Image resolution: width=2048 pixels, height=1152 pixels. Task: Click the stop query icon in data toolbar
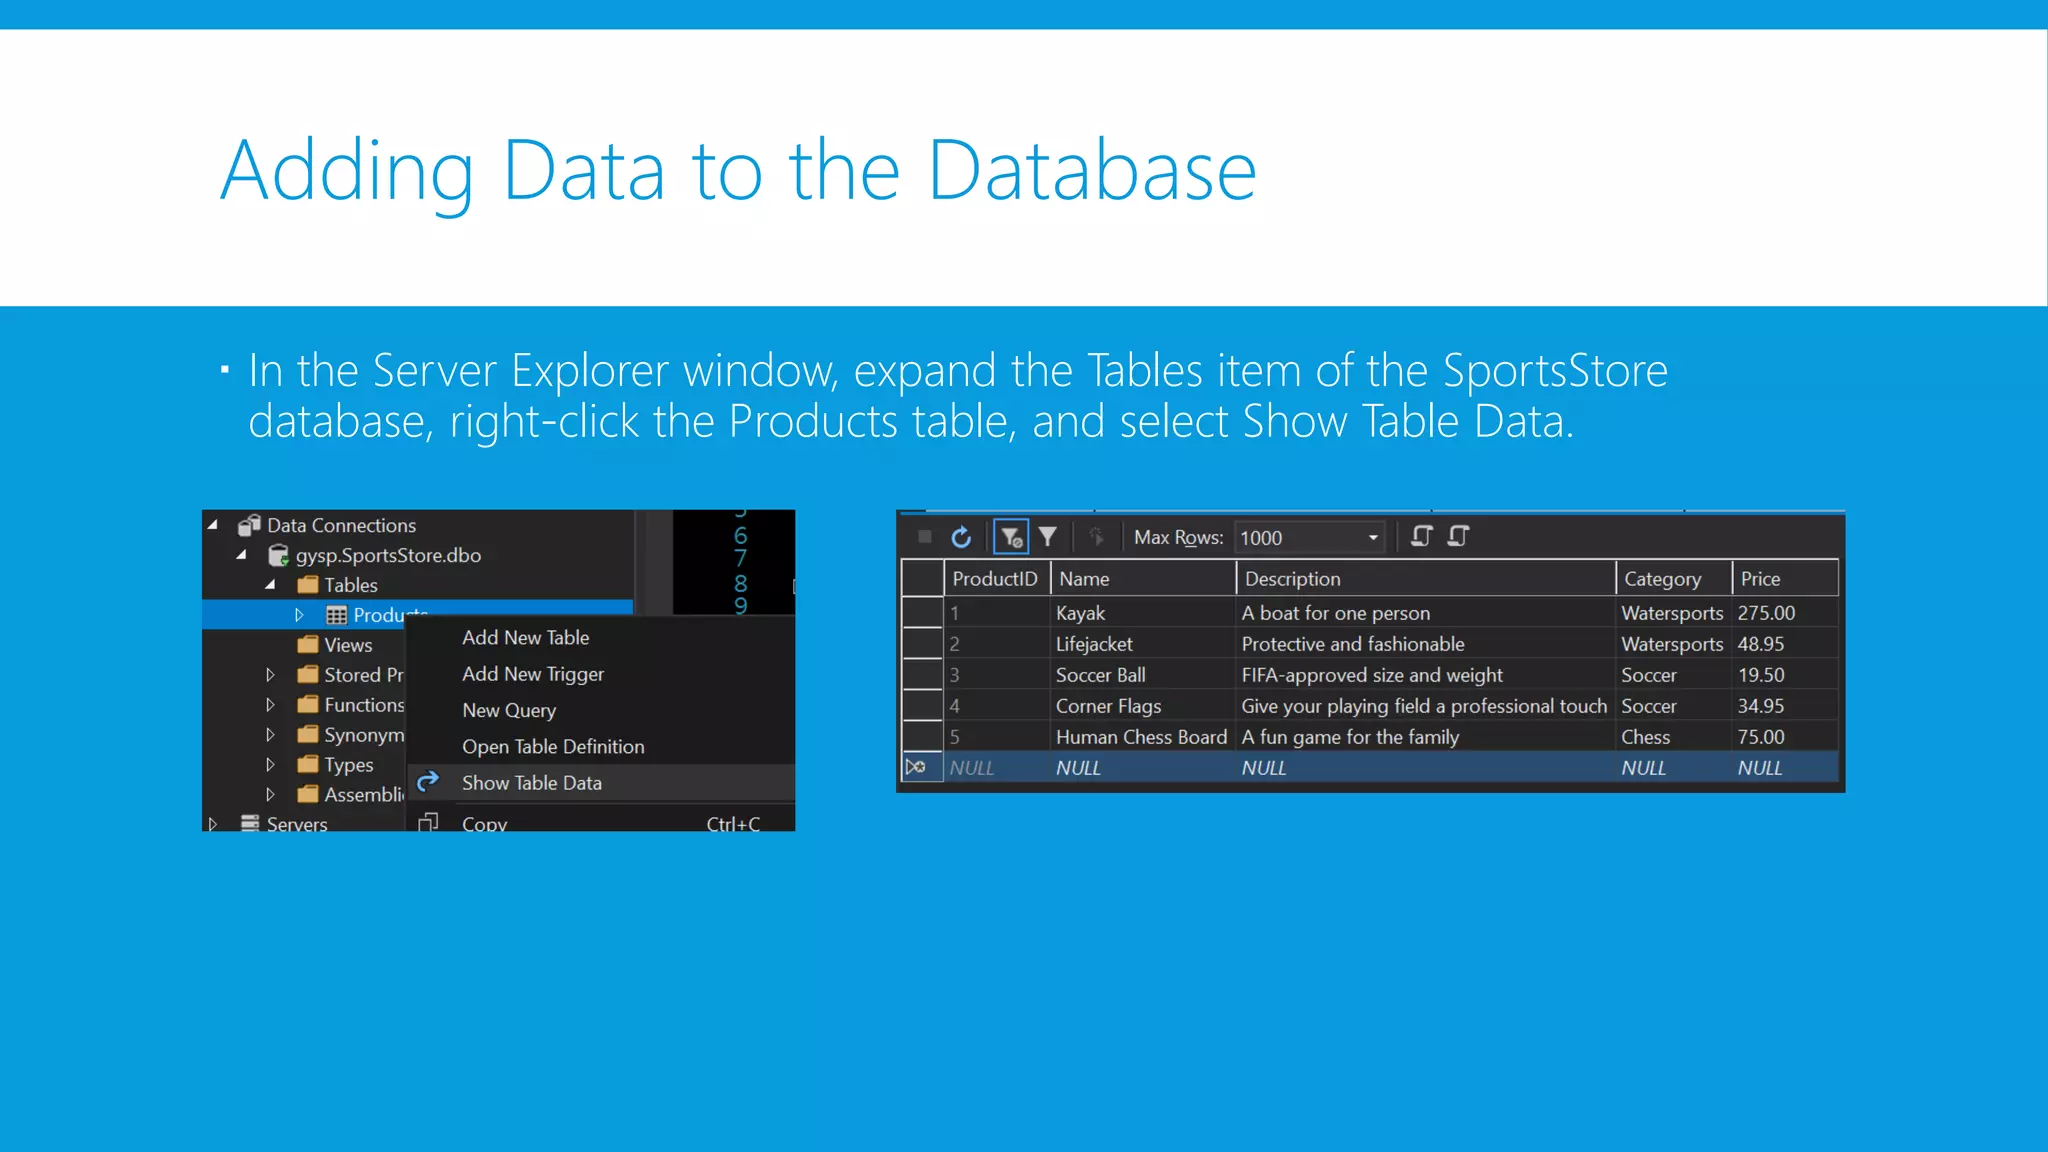click(x=925, y=537)
